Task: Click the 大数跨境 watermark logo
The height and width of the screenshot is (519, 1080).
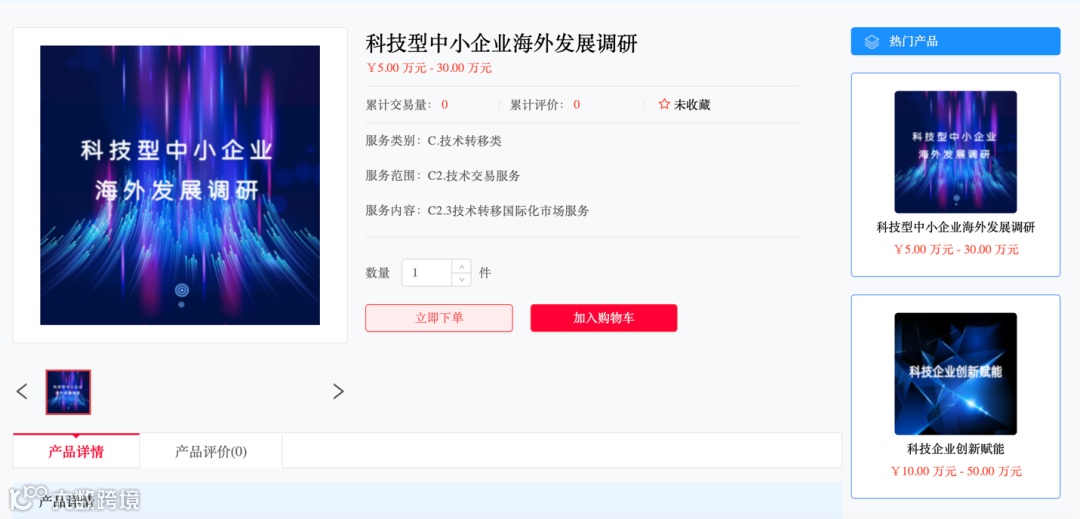Action: tap(74, 500)
